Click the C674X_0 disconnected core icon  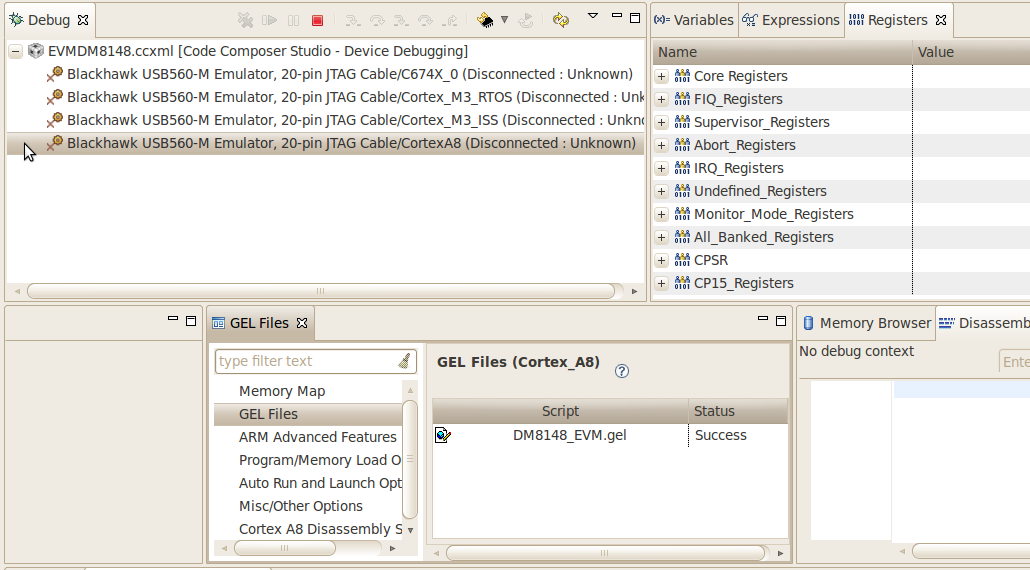coord(55,74)
